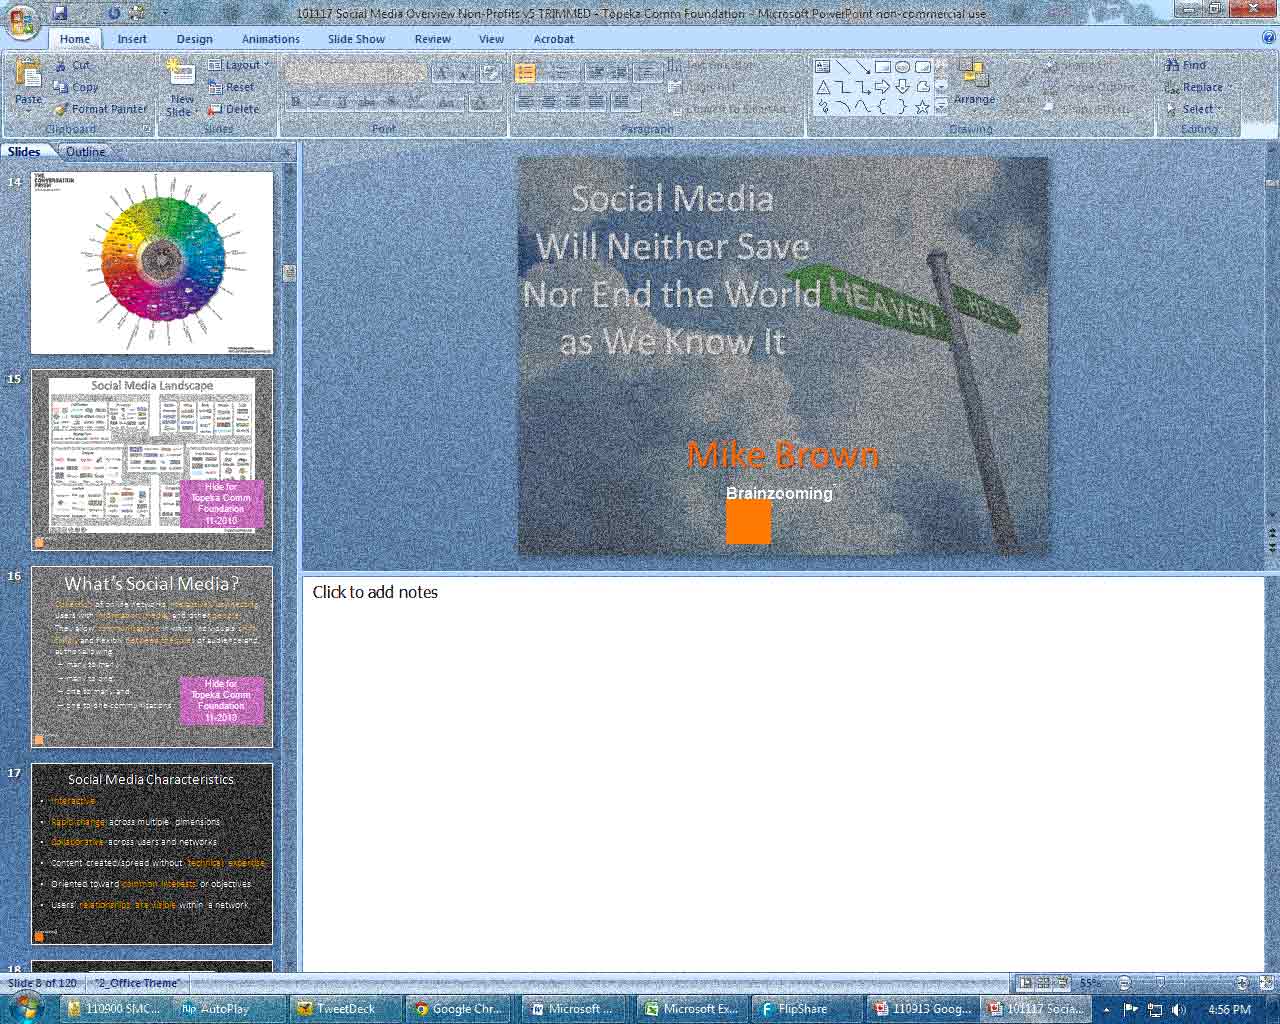Open the Arrange dropdown
Viewport: 1280px width, 1024px height.
pyautogui.click(x=973, y=83)
